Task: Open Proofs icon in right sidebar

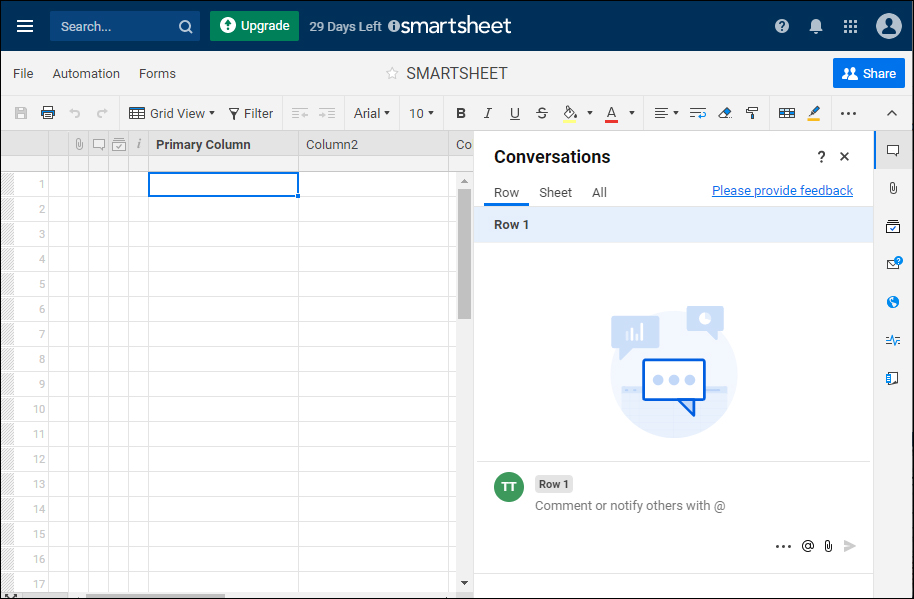Action: [x=892, y=226]
